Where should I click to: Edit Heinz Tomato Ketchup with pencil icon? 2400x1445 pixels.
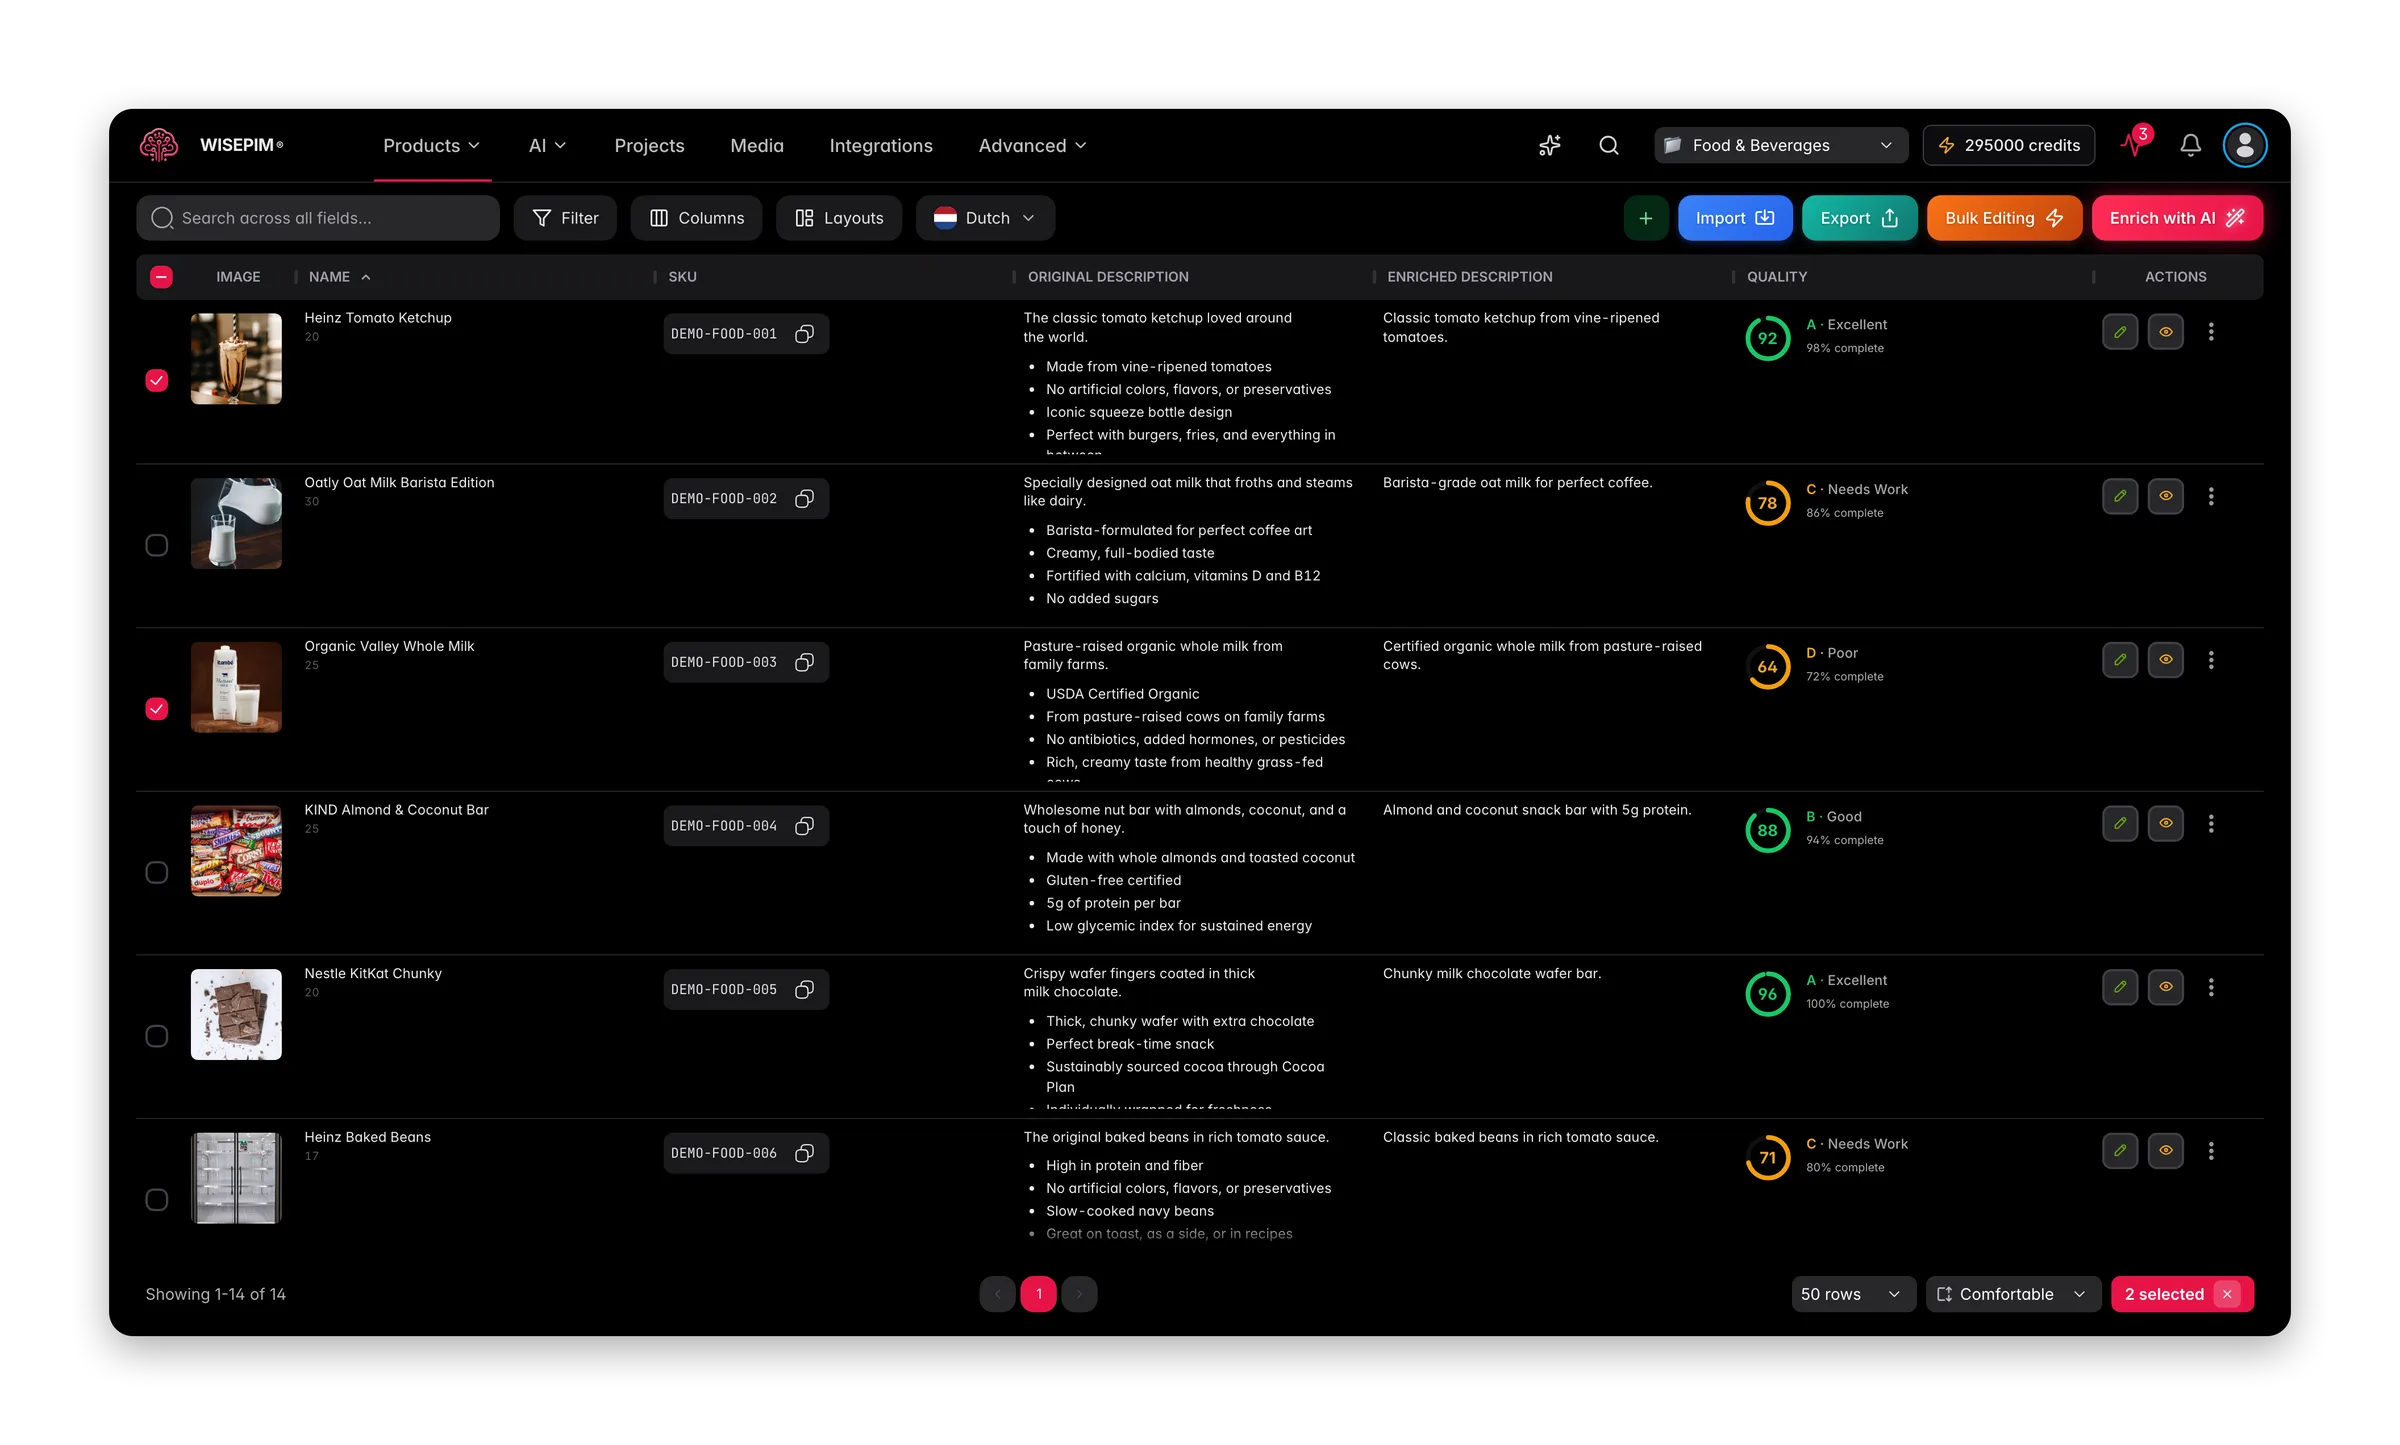2119,331
